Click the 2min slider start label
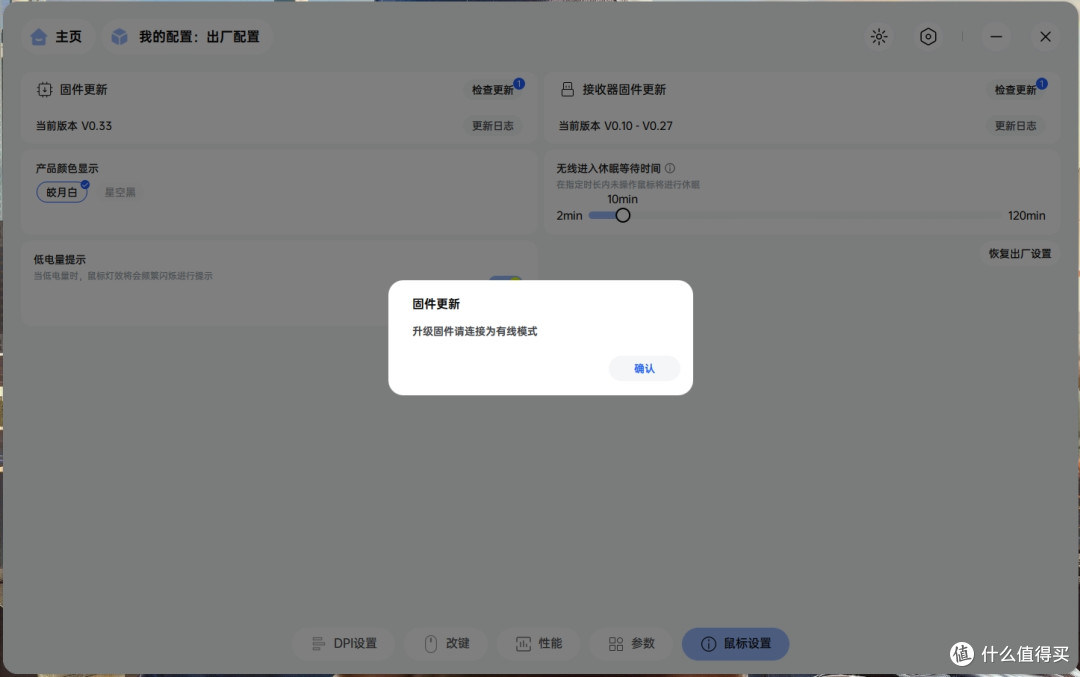The width and height of the screenshot is (1080, 677). click(569, 216)
